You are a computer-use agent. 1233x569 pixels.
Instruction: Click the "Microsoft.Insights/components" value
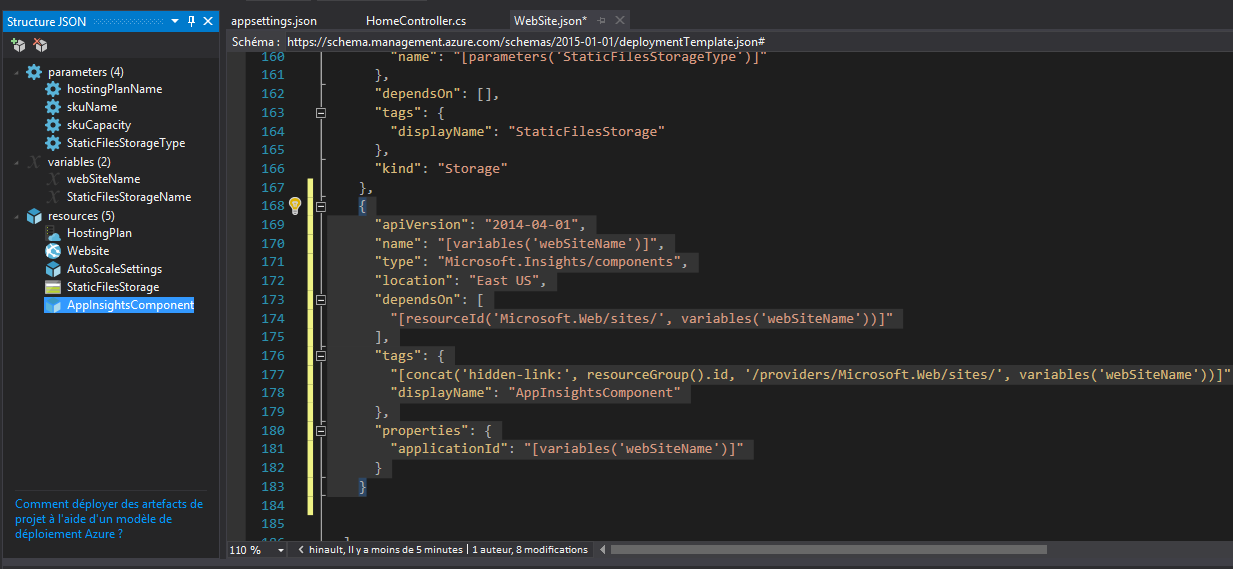tap(561, 262)
